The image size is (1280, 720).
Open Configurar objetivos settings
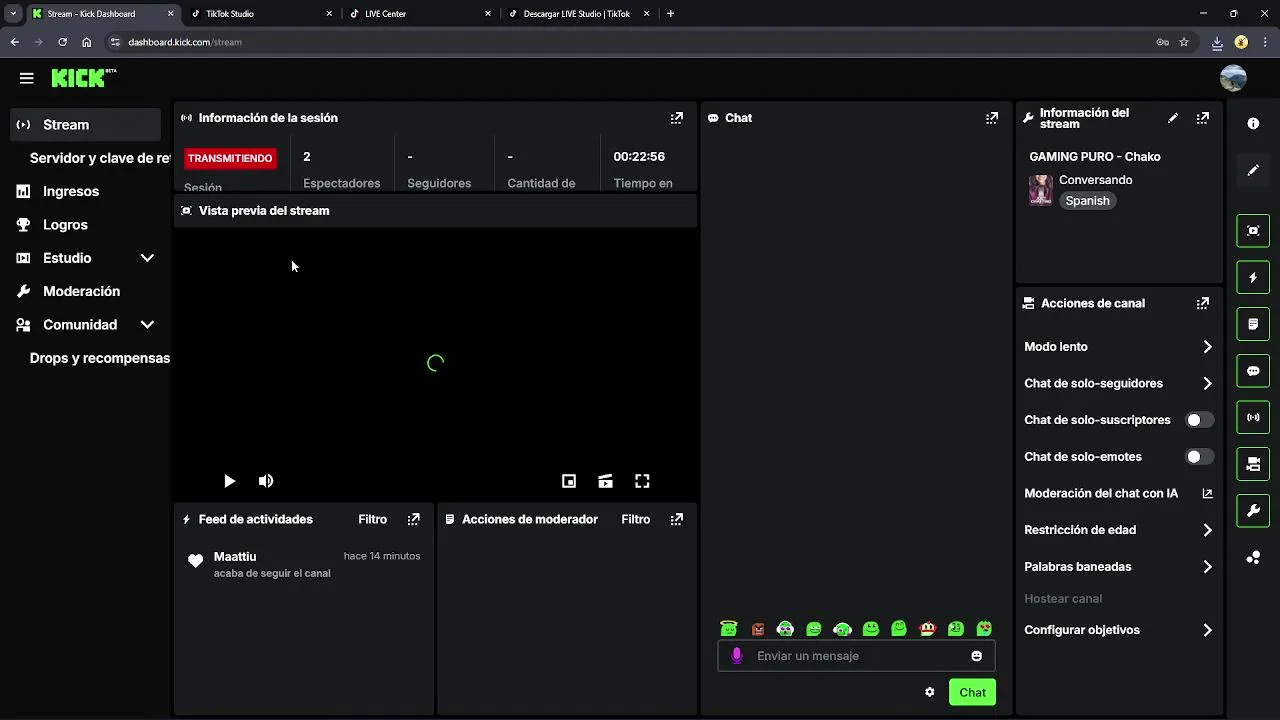(x=1118, y=630)
